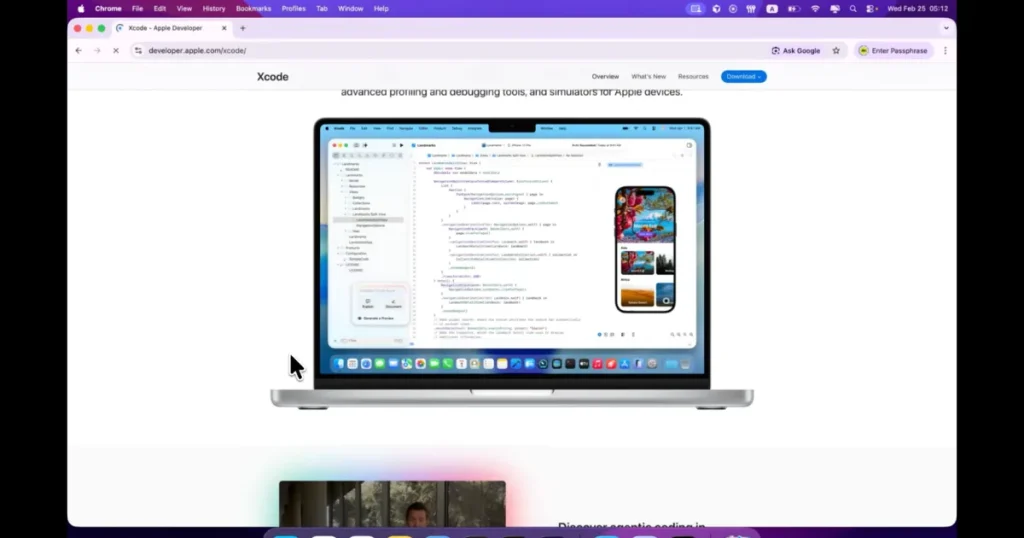Viewport: 1024px width, 538px height.
Task: Open Spotlight search magnifier icon
Action: point(853,8)
